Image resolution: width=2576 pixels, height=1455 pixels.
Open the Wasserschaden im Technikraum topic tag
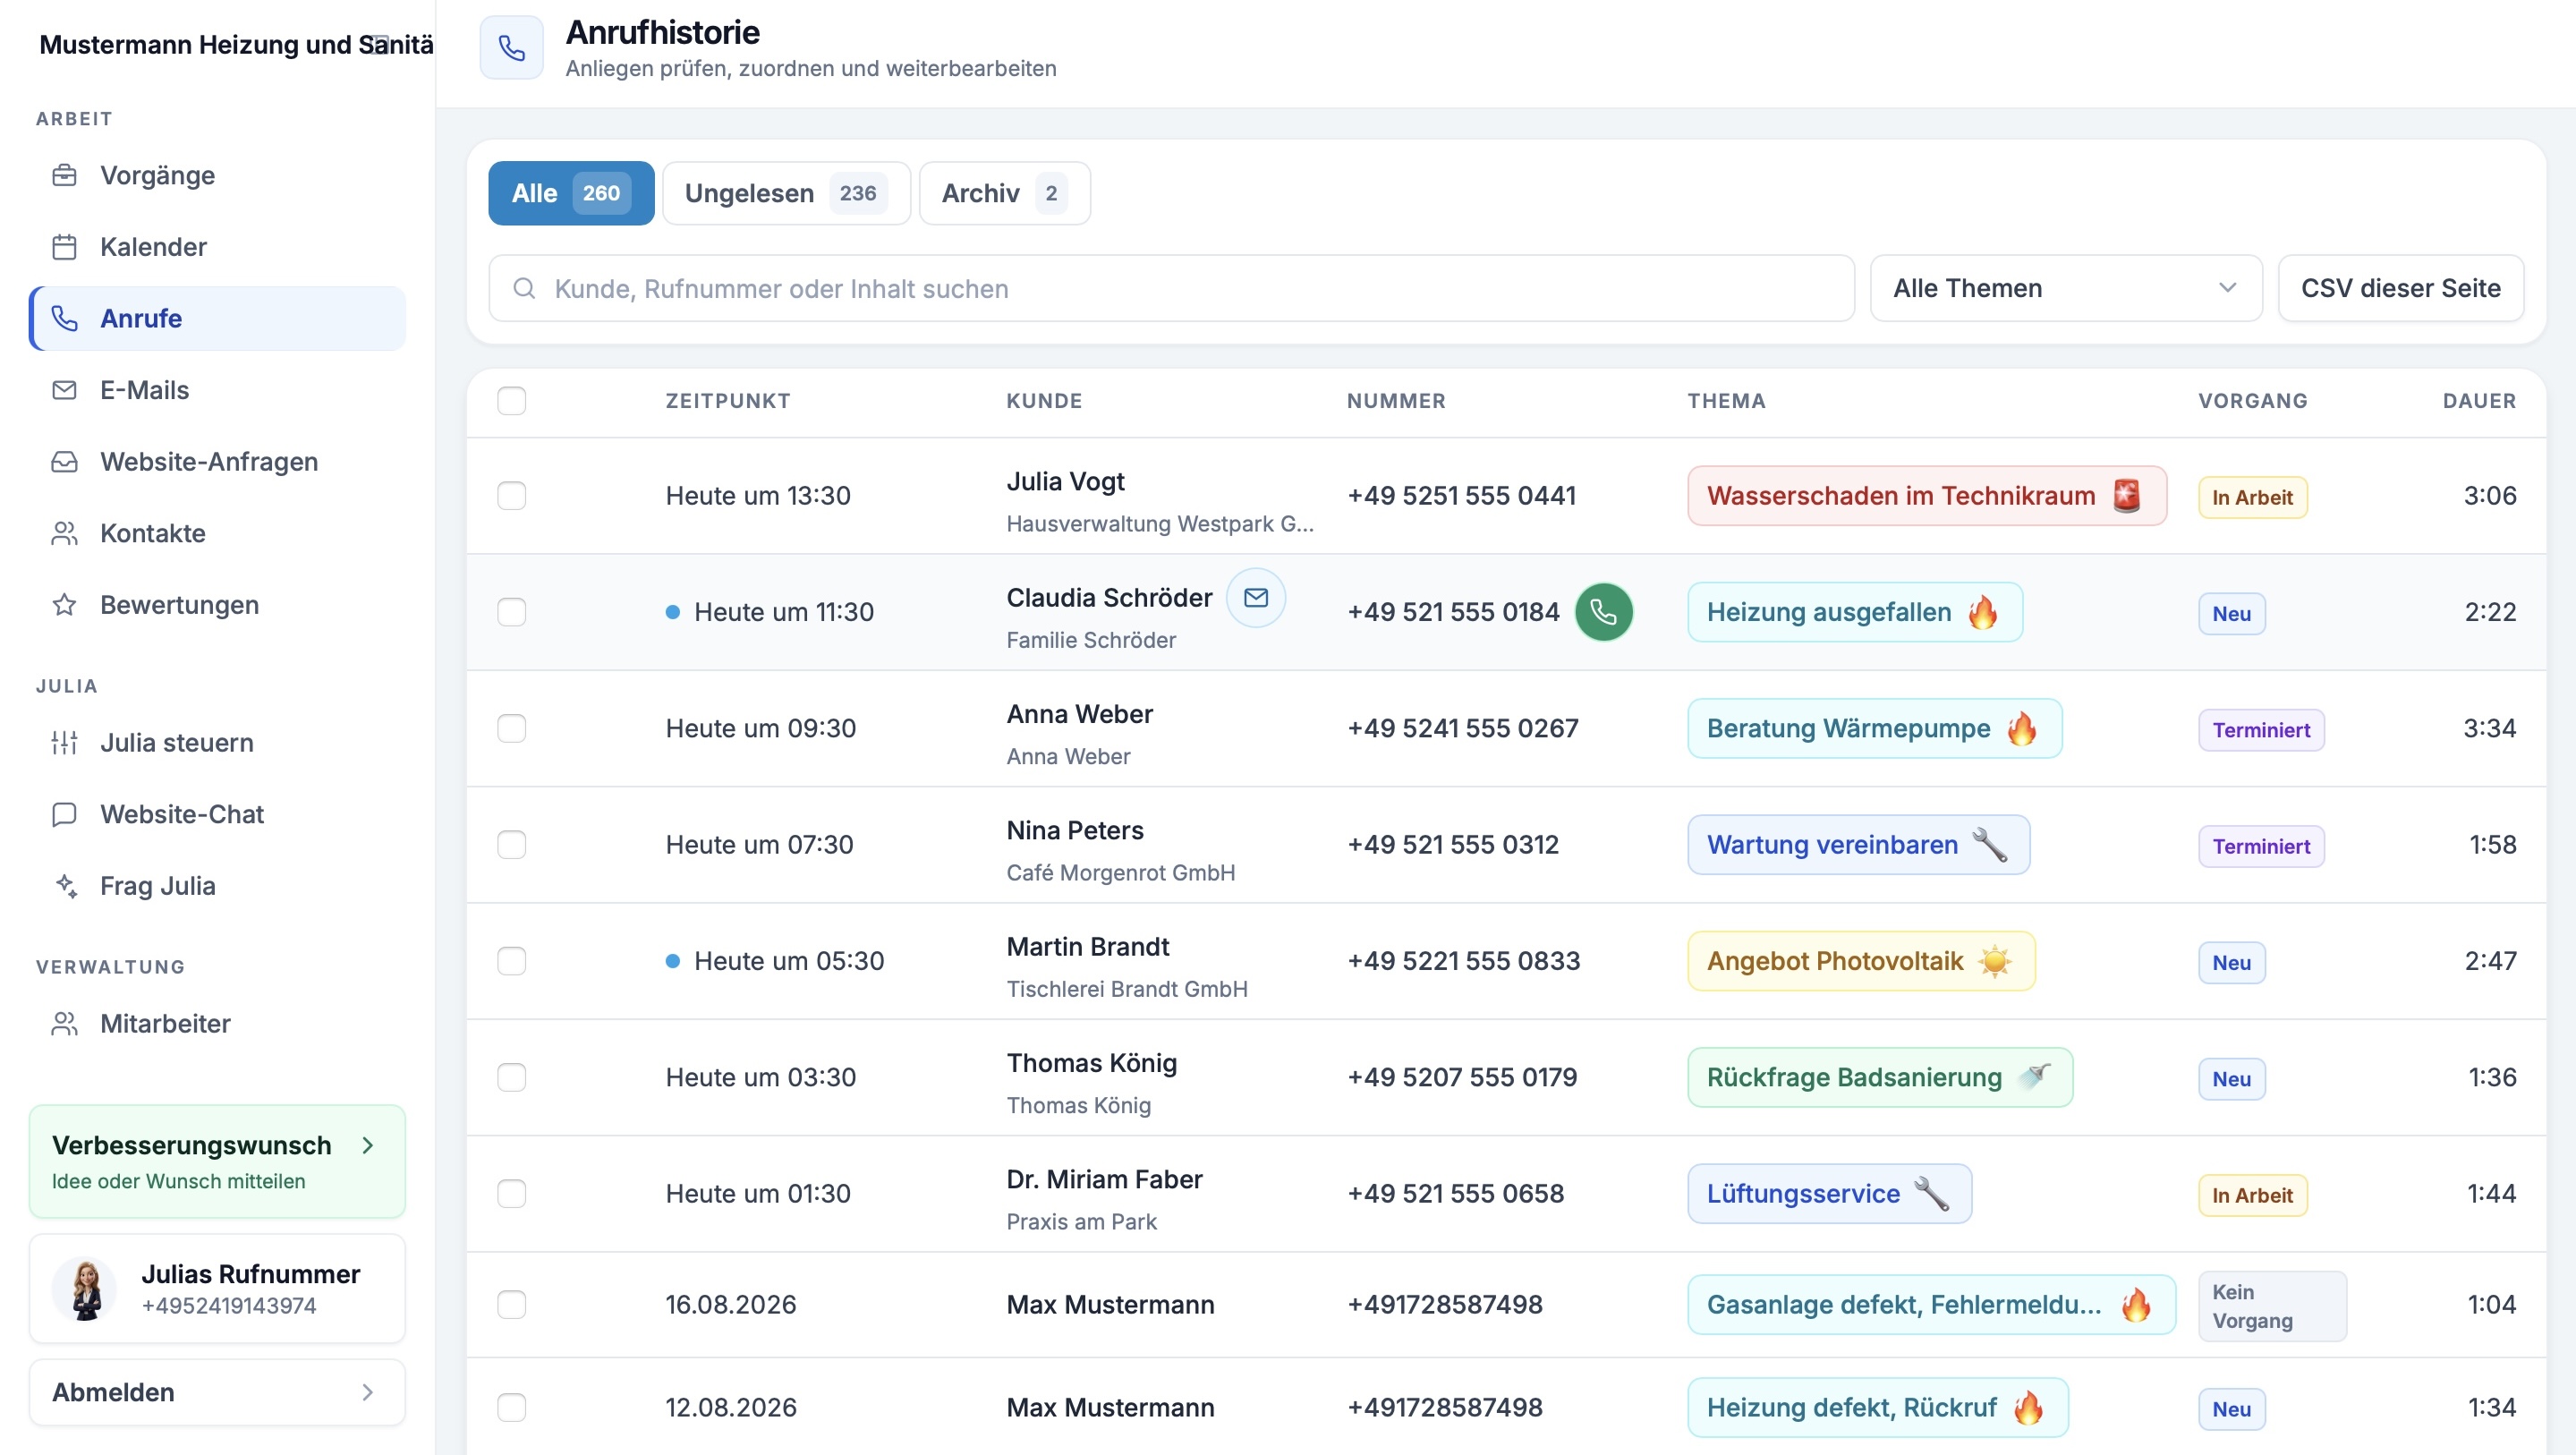pos(1926,496)
